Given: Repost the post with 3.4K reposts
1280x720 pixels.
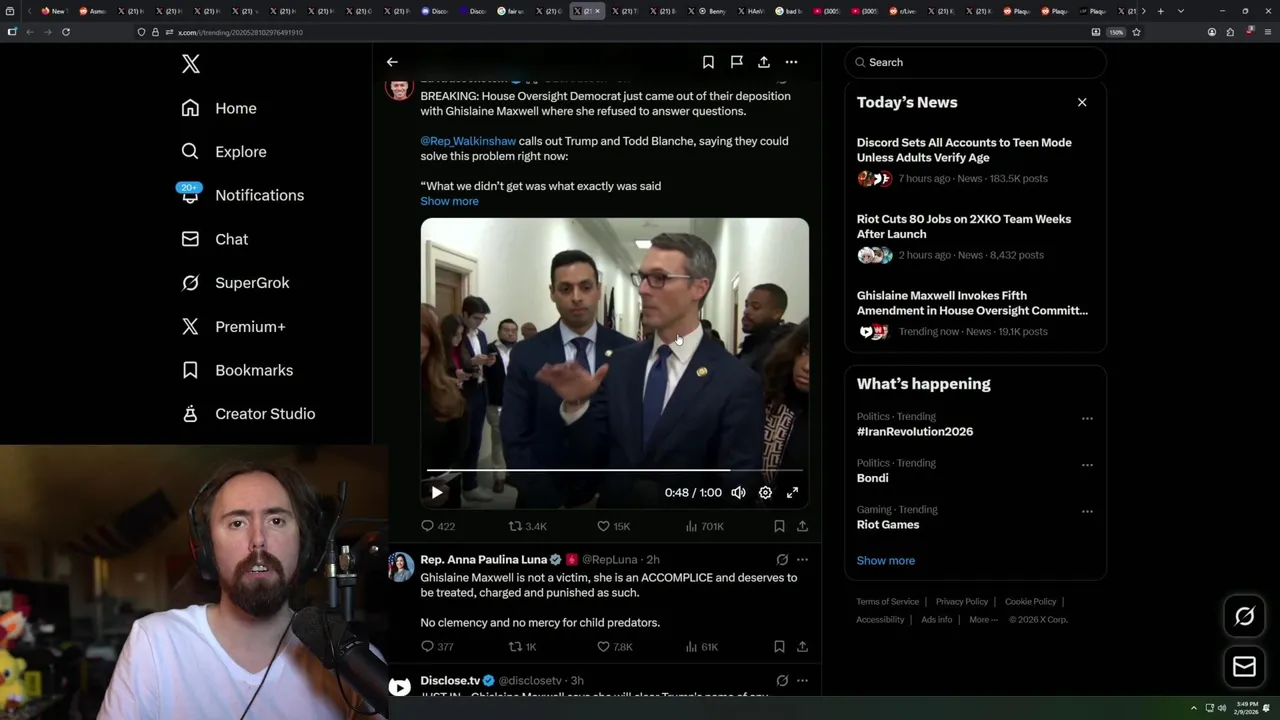Looking at the screenshot, I should (527, 526).
